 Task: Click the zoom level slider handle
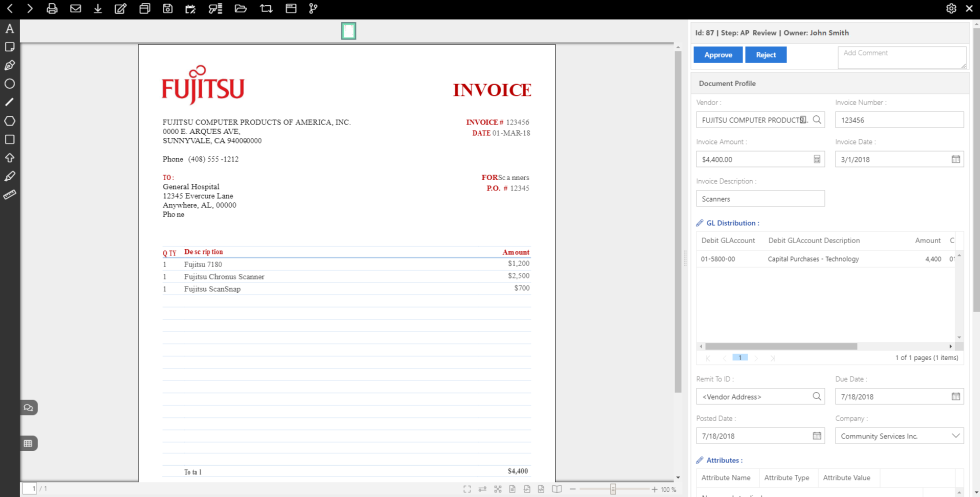pyautogui.click(x=613, y=489)
